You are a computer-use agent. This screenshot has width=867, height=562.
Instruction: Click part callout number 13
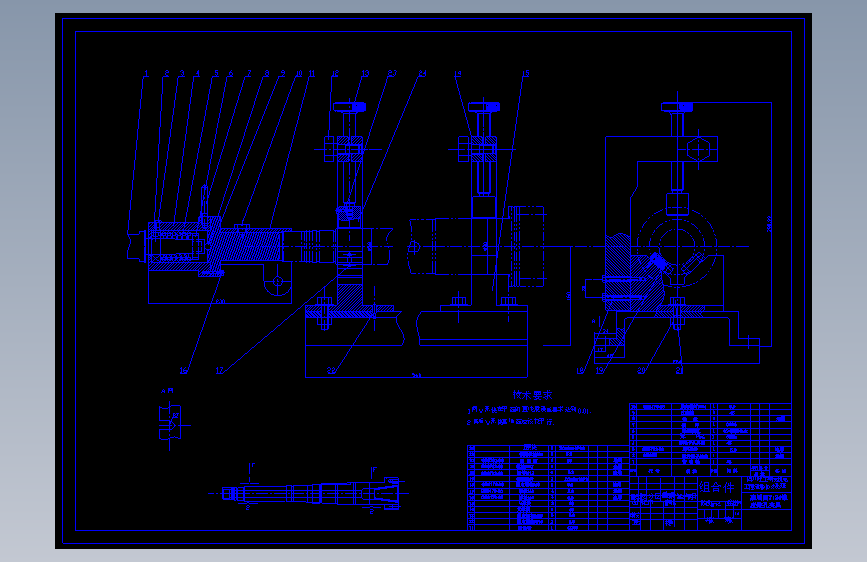365,74
